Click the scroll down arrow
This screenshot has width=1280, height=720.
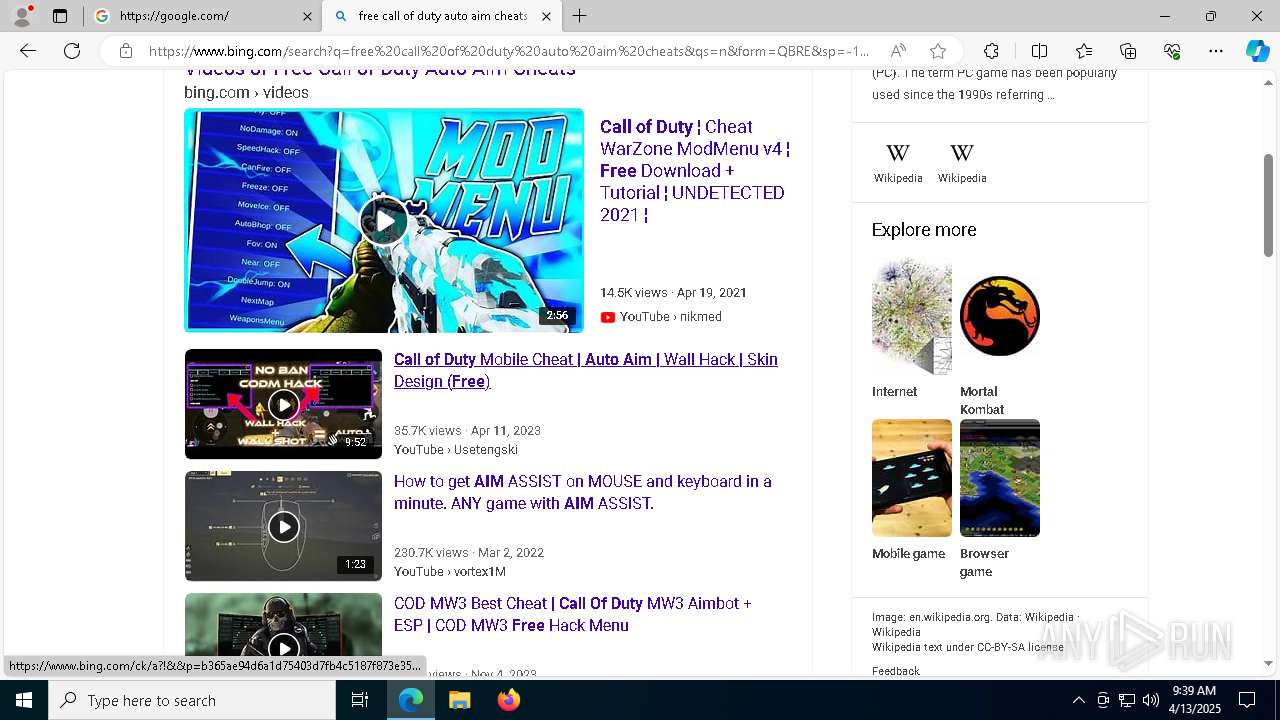[1269, 662]
